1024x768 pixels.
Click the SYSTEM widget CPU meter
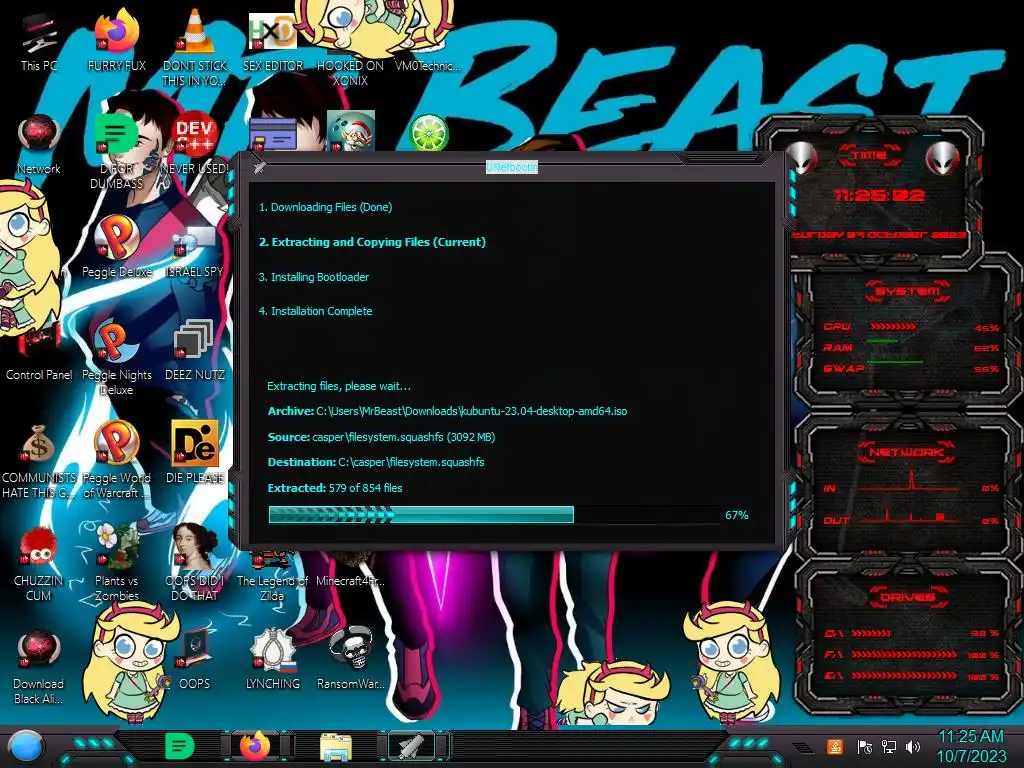click(x=911, y=327)
